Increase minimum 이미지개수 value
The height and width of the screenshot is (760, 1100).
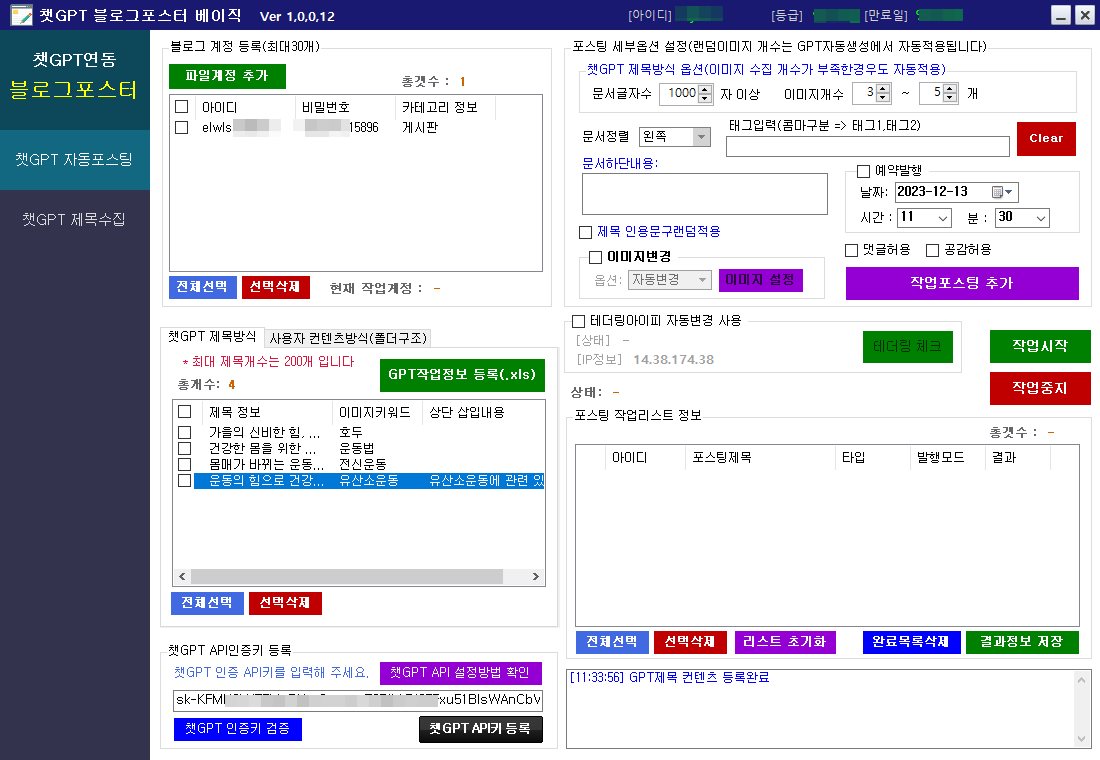883,89
